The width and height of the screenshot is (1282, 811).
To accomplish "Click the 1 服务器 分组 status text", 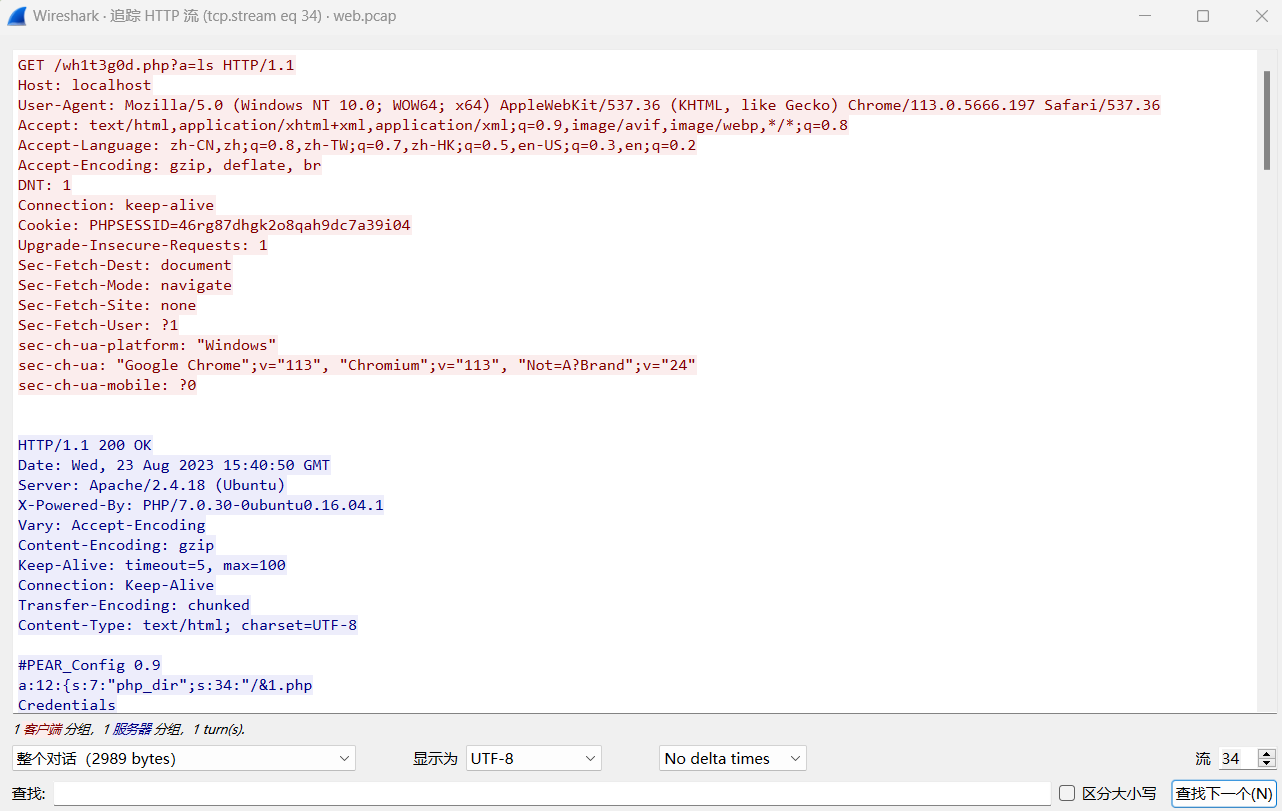I will click(143, 730).
